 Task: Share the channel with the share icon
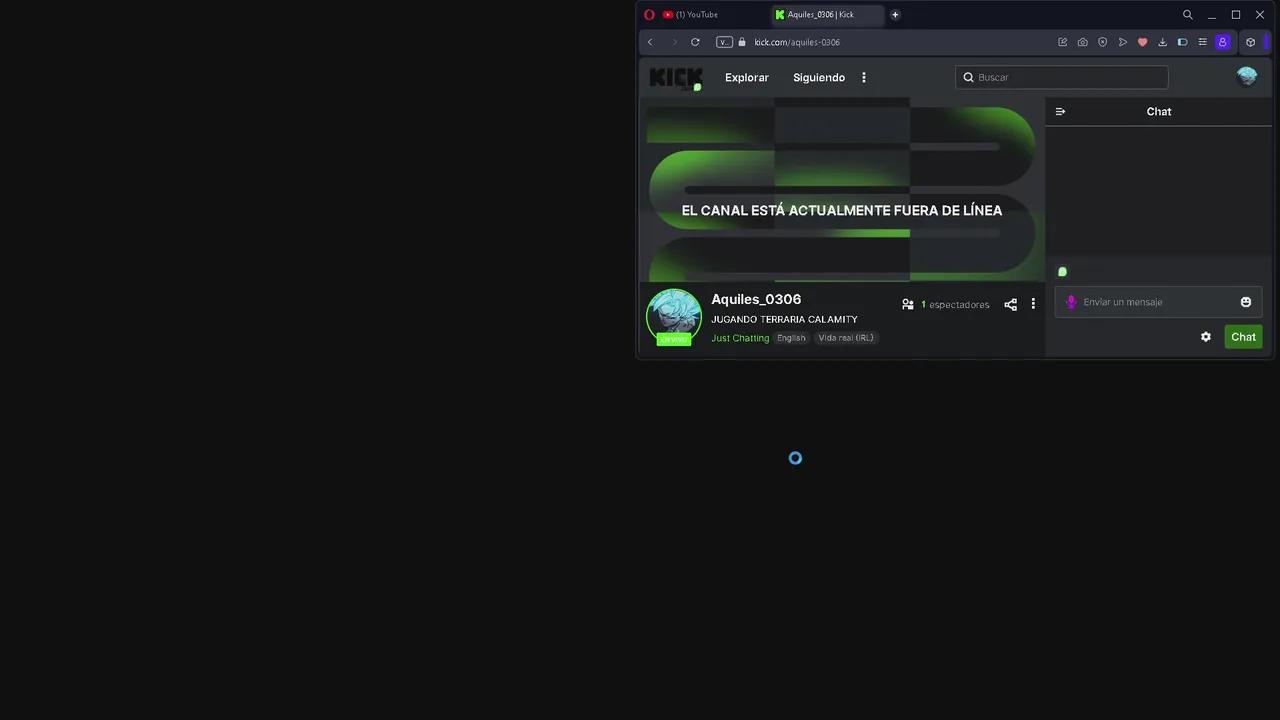coord(1010,304)
